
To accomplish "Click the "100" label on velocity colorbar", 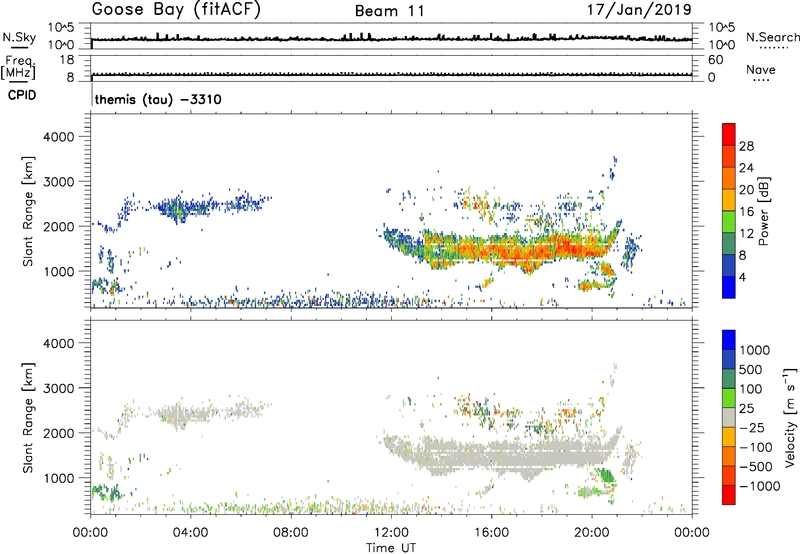I will click(751, 389).
